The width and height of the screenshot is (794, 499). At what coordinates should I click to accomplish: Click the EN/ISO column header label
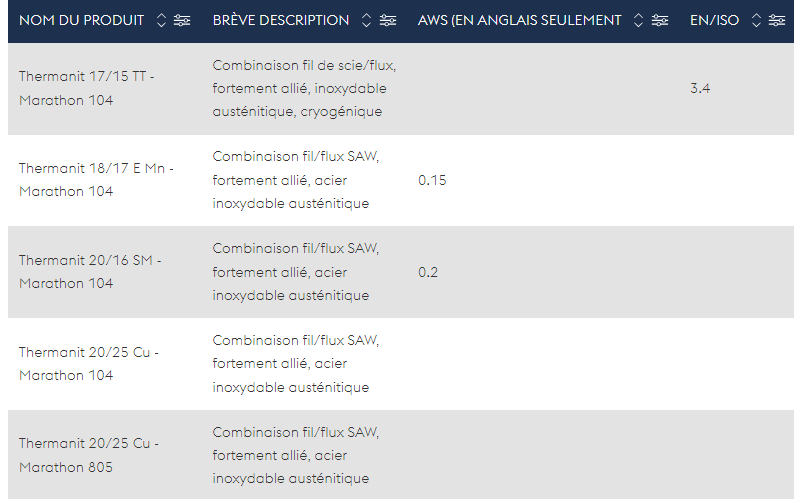point(714,21)
